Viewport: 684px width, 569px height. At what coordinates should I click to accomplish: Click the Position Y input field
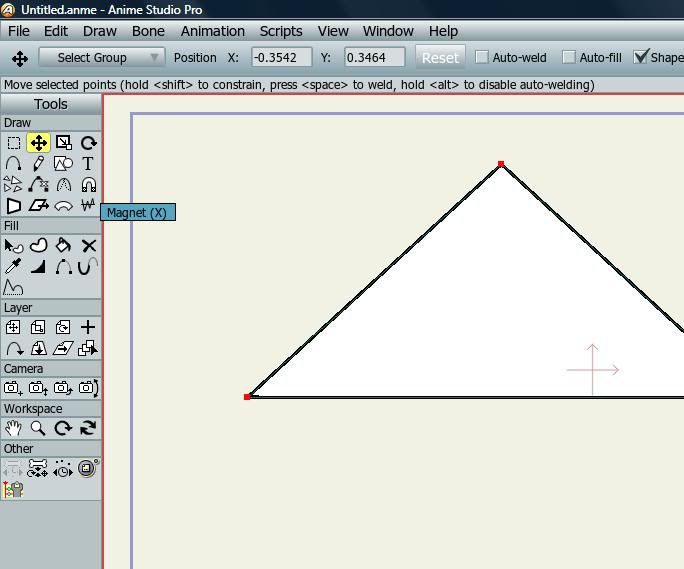(374, 58)
